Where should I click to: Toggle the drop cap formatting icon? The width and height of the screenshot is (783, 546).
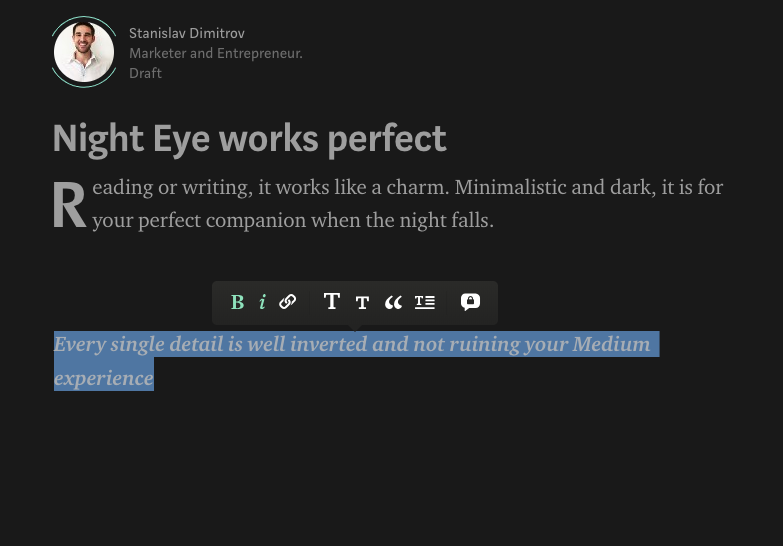425,302
